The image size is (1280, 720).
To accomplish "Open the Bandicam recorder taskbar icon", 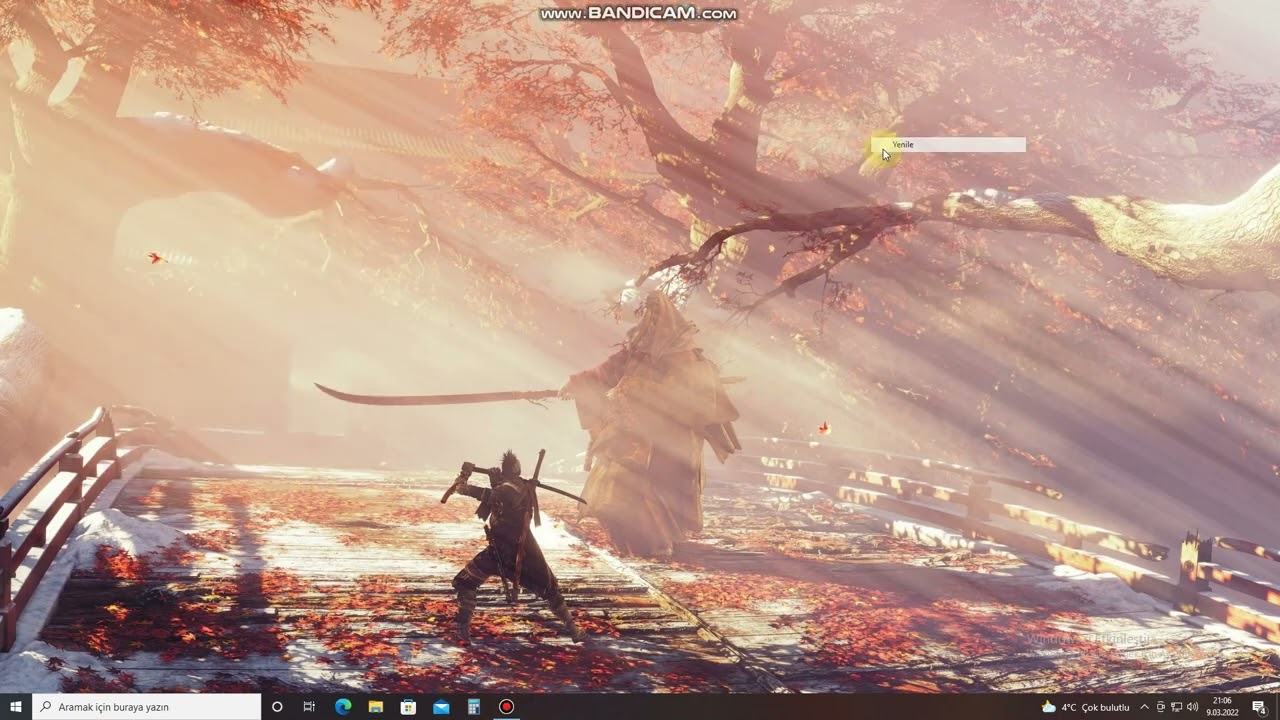I will (x=506, y=707).
